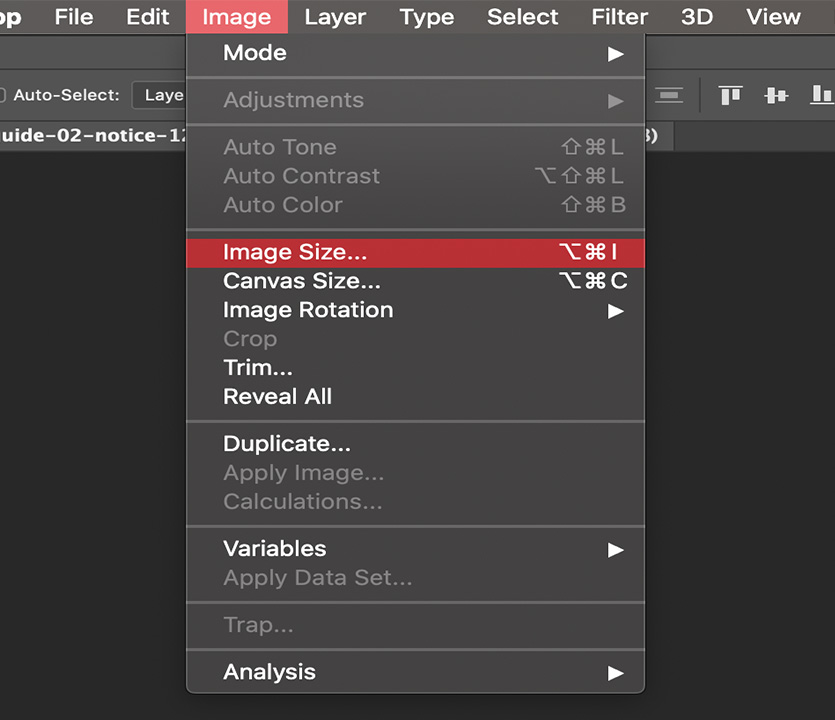Open the 3D menu
Image resolution: width=835 pixels, height=720 pixels.
click(x=697, y=17)
